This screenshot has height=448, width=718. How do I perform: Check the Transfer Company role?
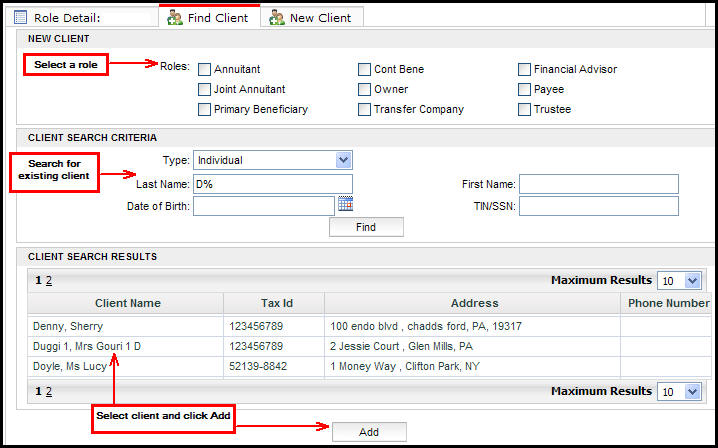click(x=364, y=109)
